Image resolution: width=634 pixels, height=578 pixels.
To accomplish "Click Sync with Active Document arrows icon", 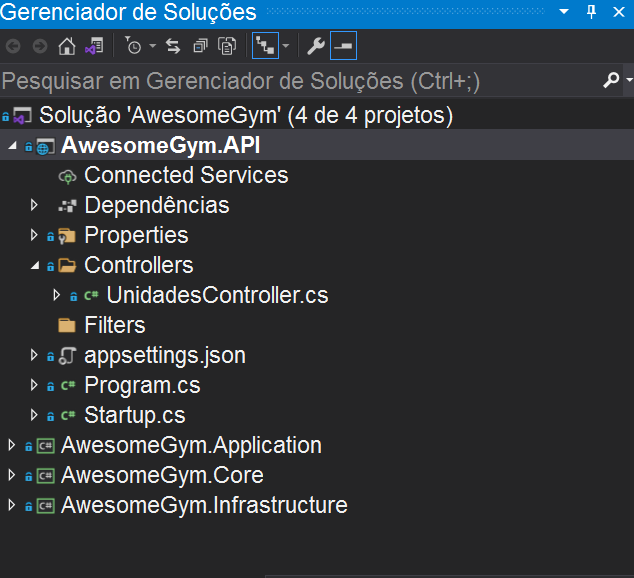I will point(173,46).
